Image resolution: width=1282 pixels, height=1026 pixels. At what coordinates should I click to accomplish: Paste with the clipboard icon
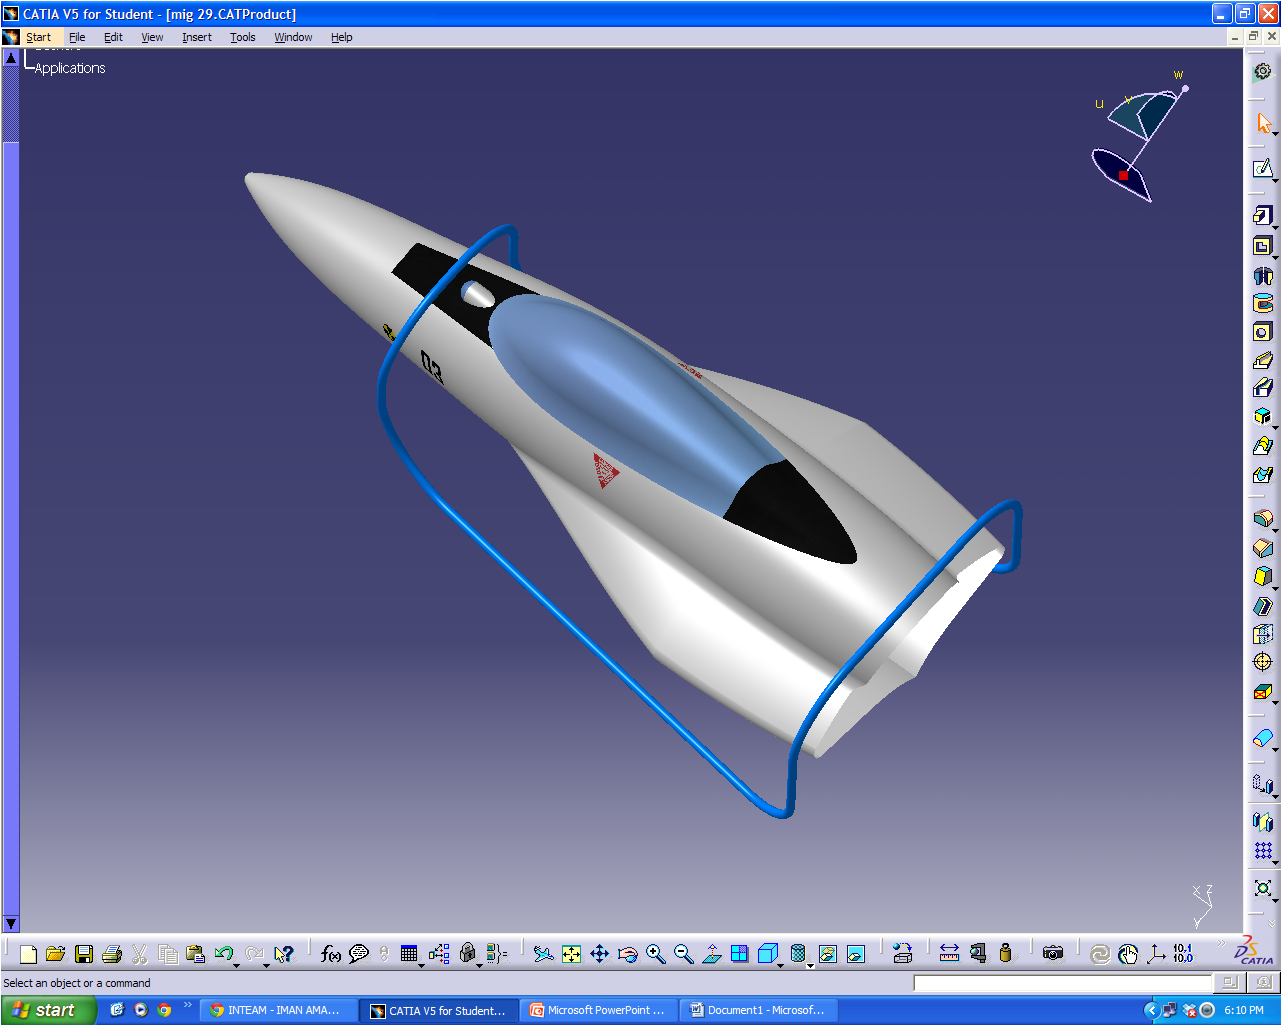coord(196,954)
